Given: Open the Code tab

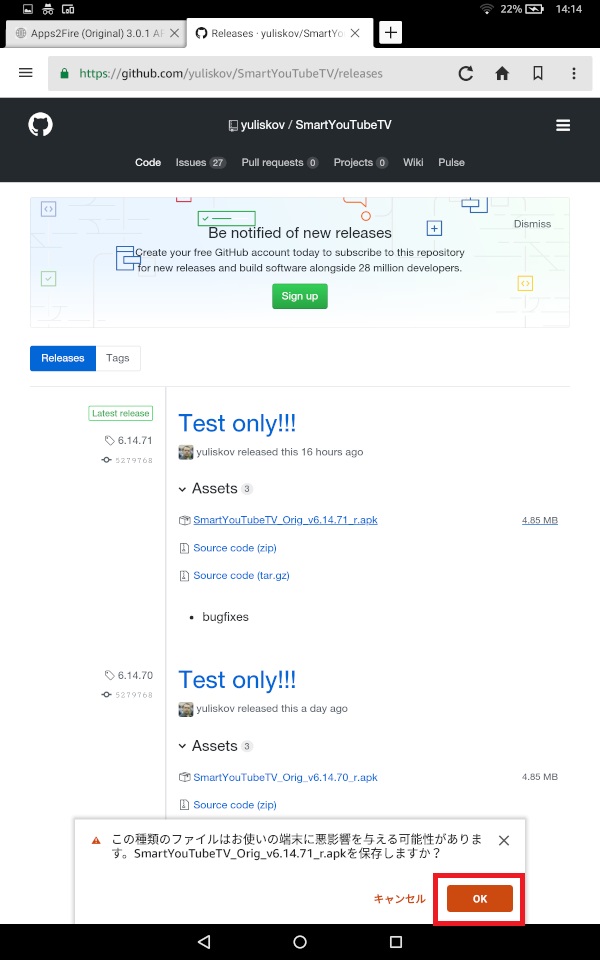Looking at the screenshot, I should tap(148, 162).
